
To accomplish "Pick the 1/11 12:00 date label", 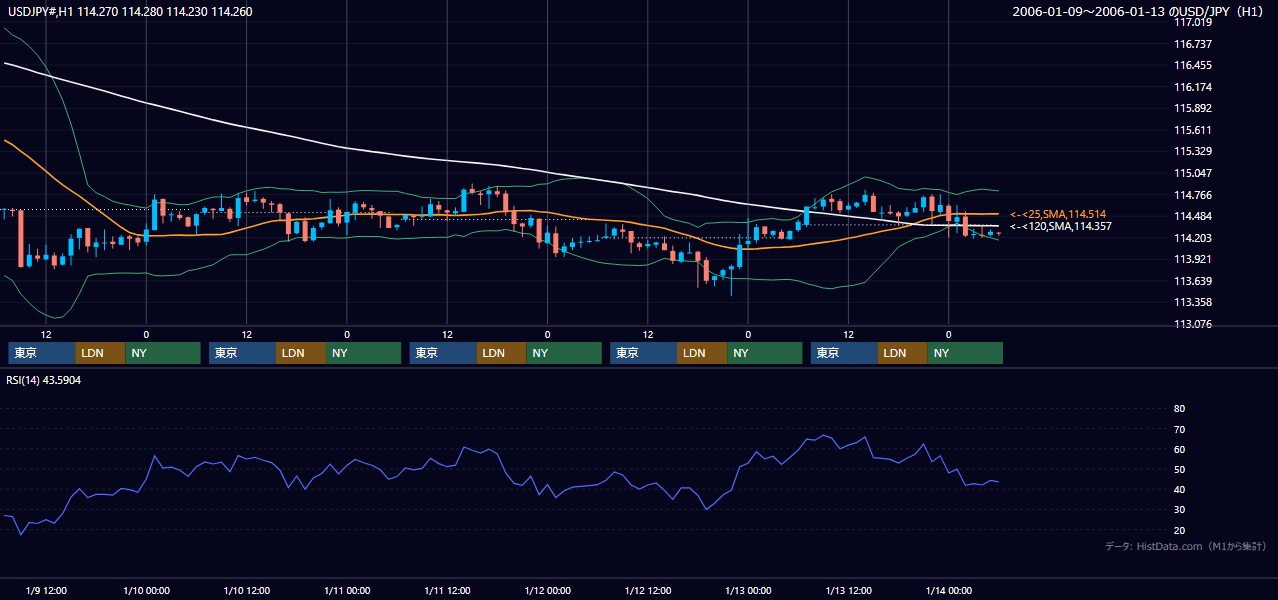I will click(447, 590).
